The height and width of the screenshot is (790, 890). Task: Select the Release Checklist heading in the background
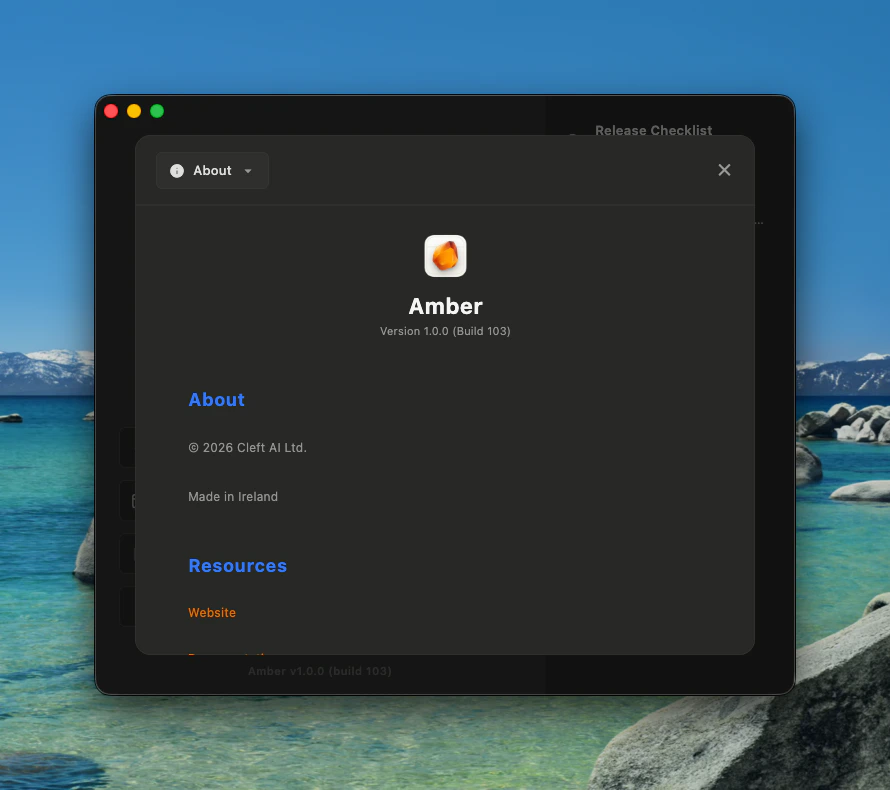[x=653, y=130]
